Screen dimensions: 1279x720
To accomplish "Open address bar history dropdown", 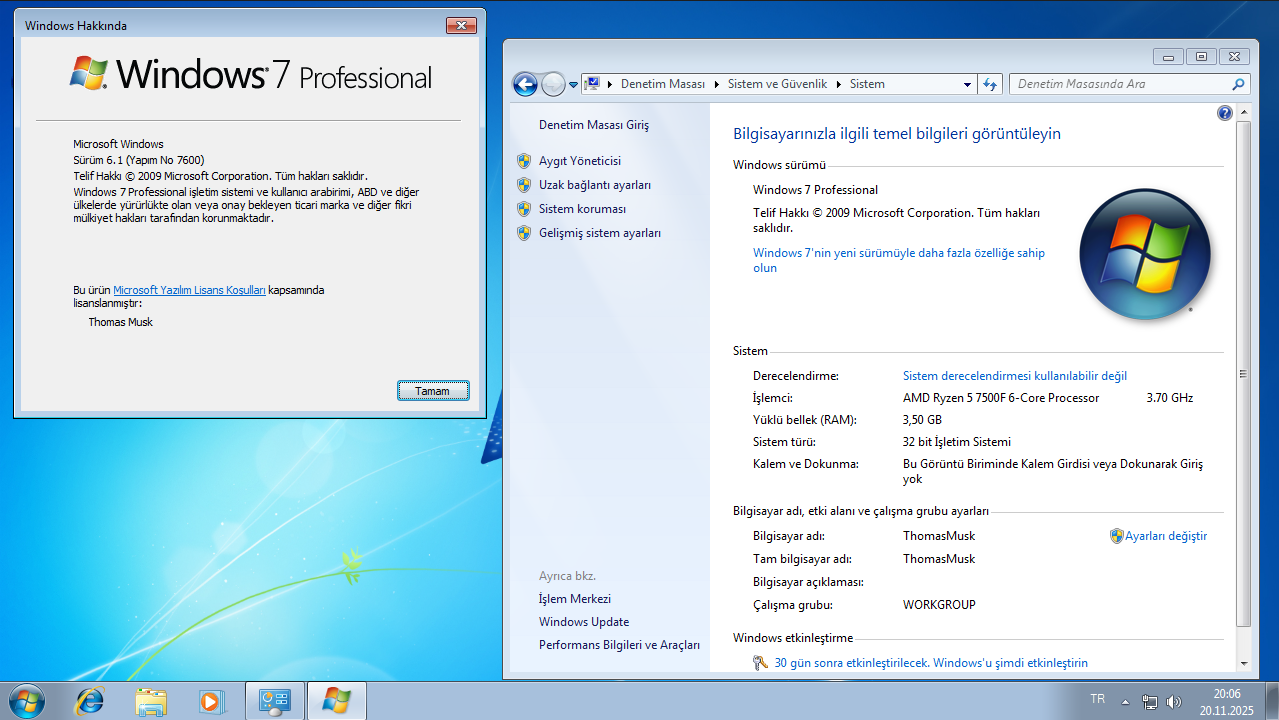I will coord(967,85).
